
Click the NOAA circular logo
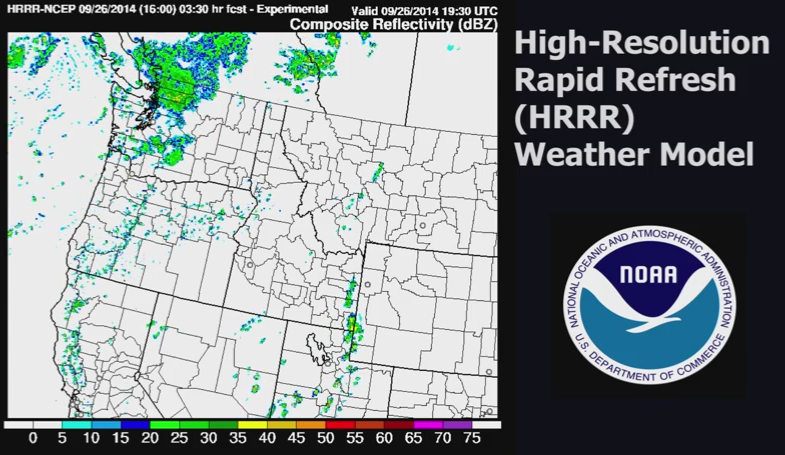click(x=647, y=305)
